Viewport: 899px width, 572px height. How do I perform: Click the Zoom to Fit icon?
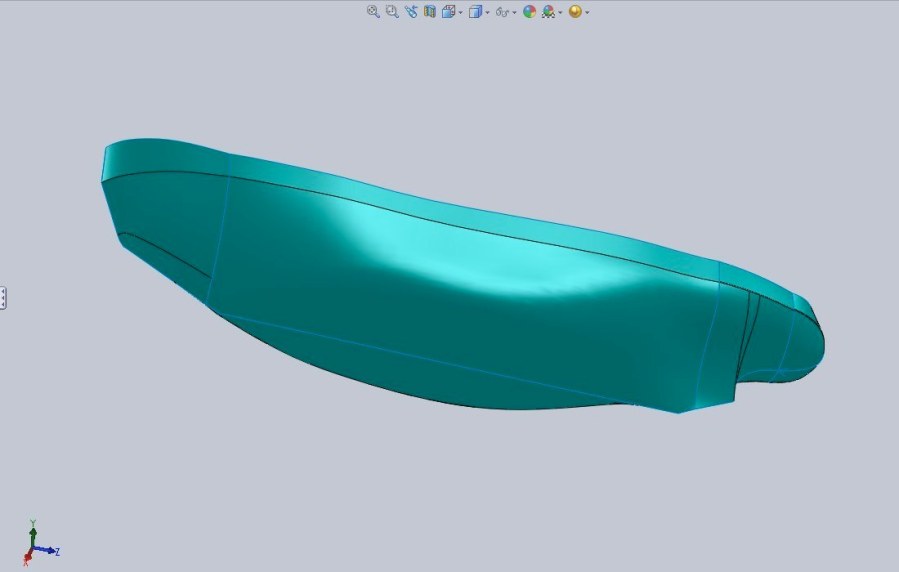372,12
